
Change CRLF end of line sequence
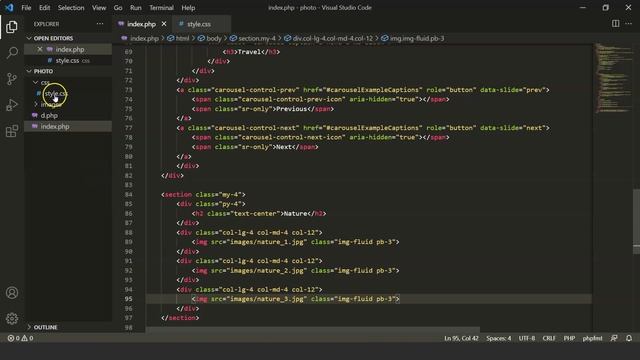point(549,338)
